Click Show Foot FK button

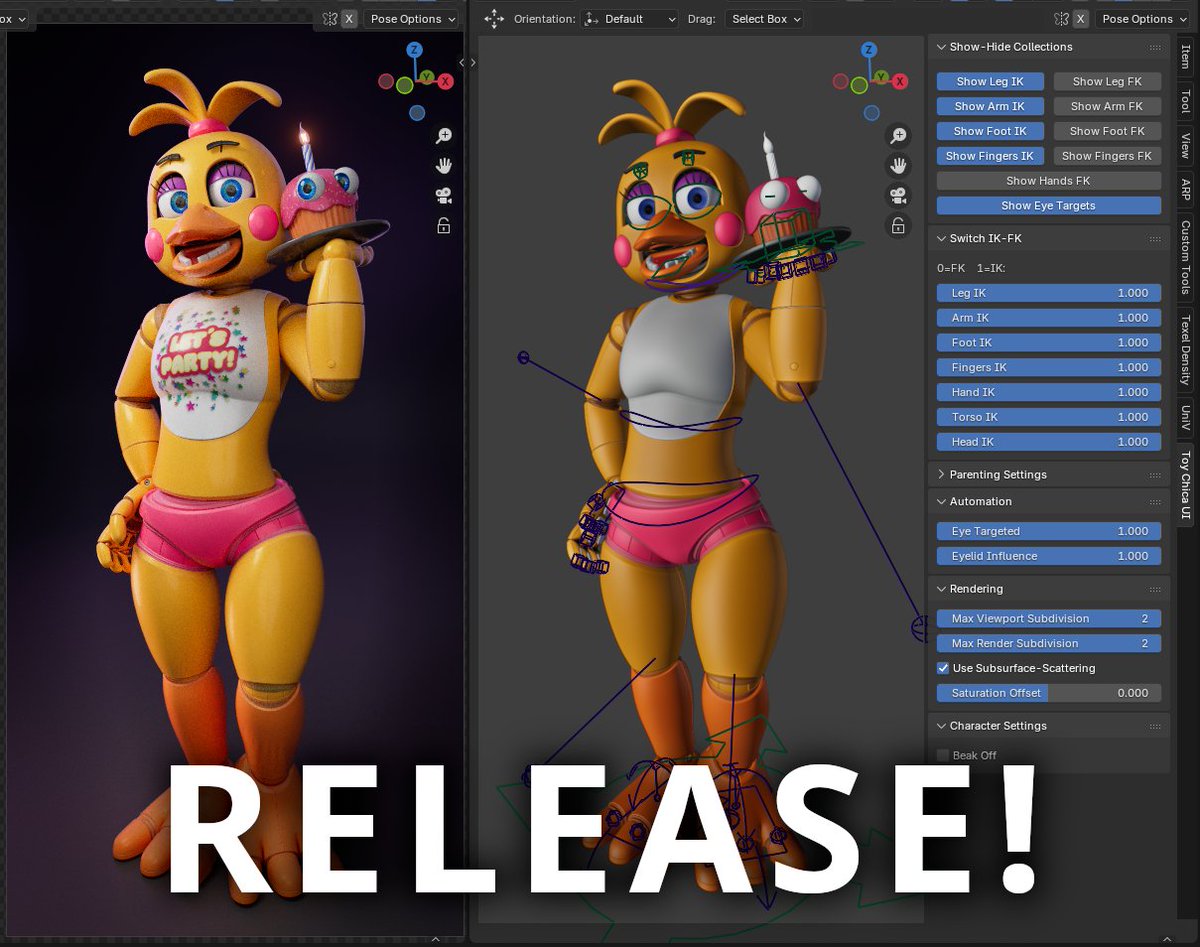coord(1106,131)
